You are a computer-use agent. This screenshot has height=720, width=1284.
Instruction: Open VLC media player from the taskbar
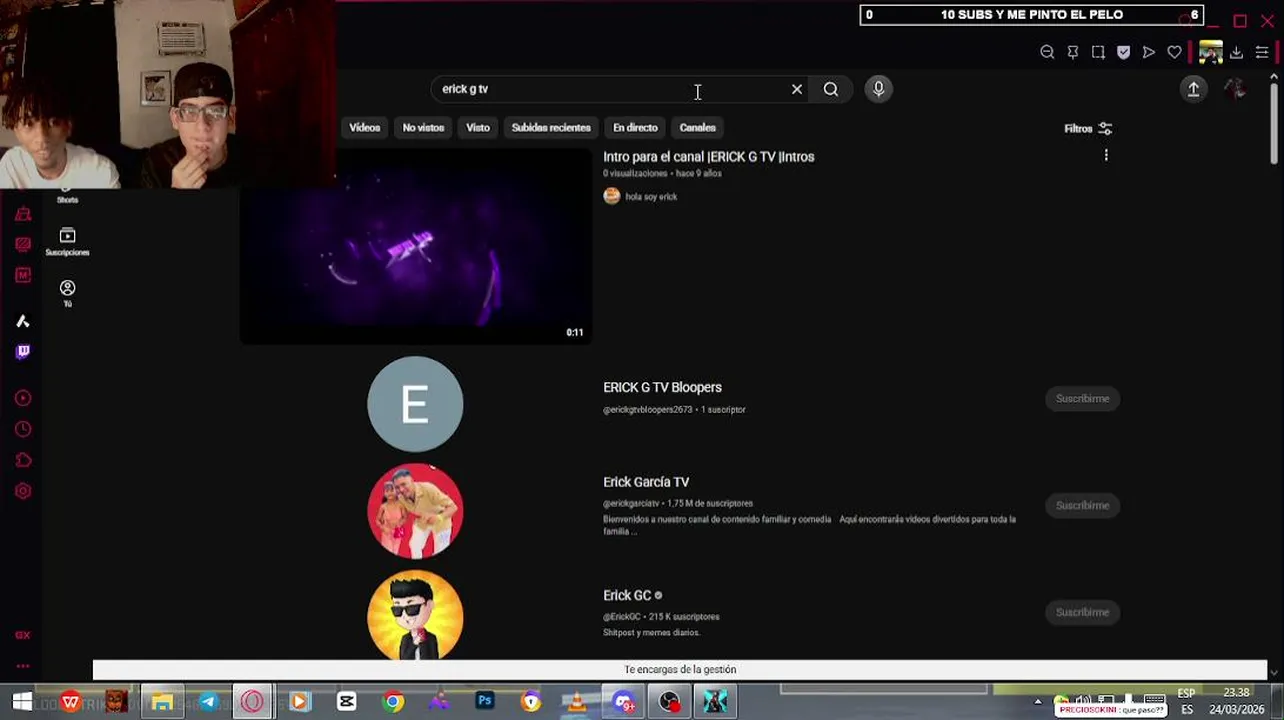click(x=577, y=702)
